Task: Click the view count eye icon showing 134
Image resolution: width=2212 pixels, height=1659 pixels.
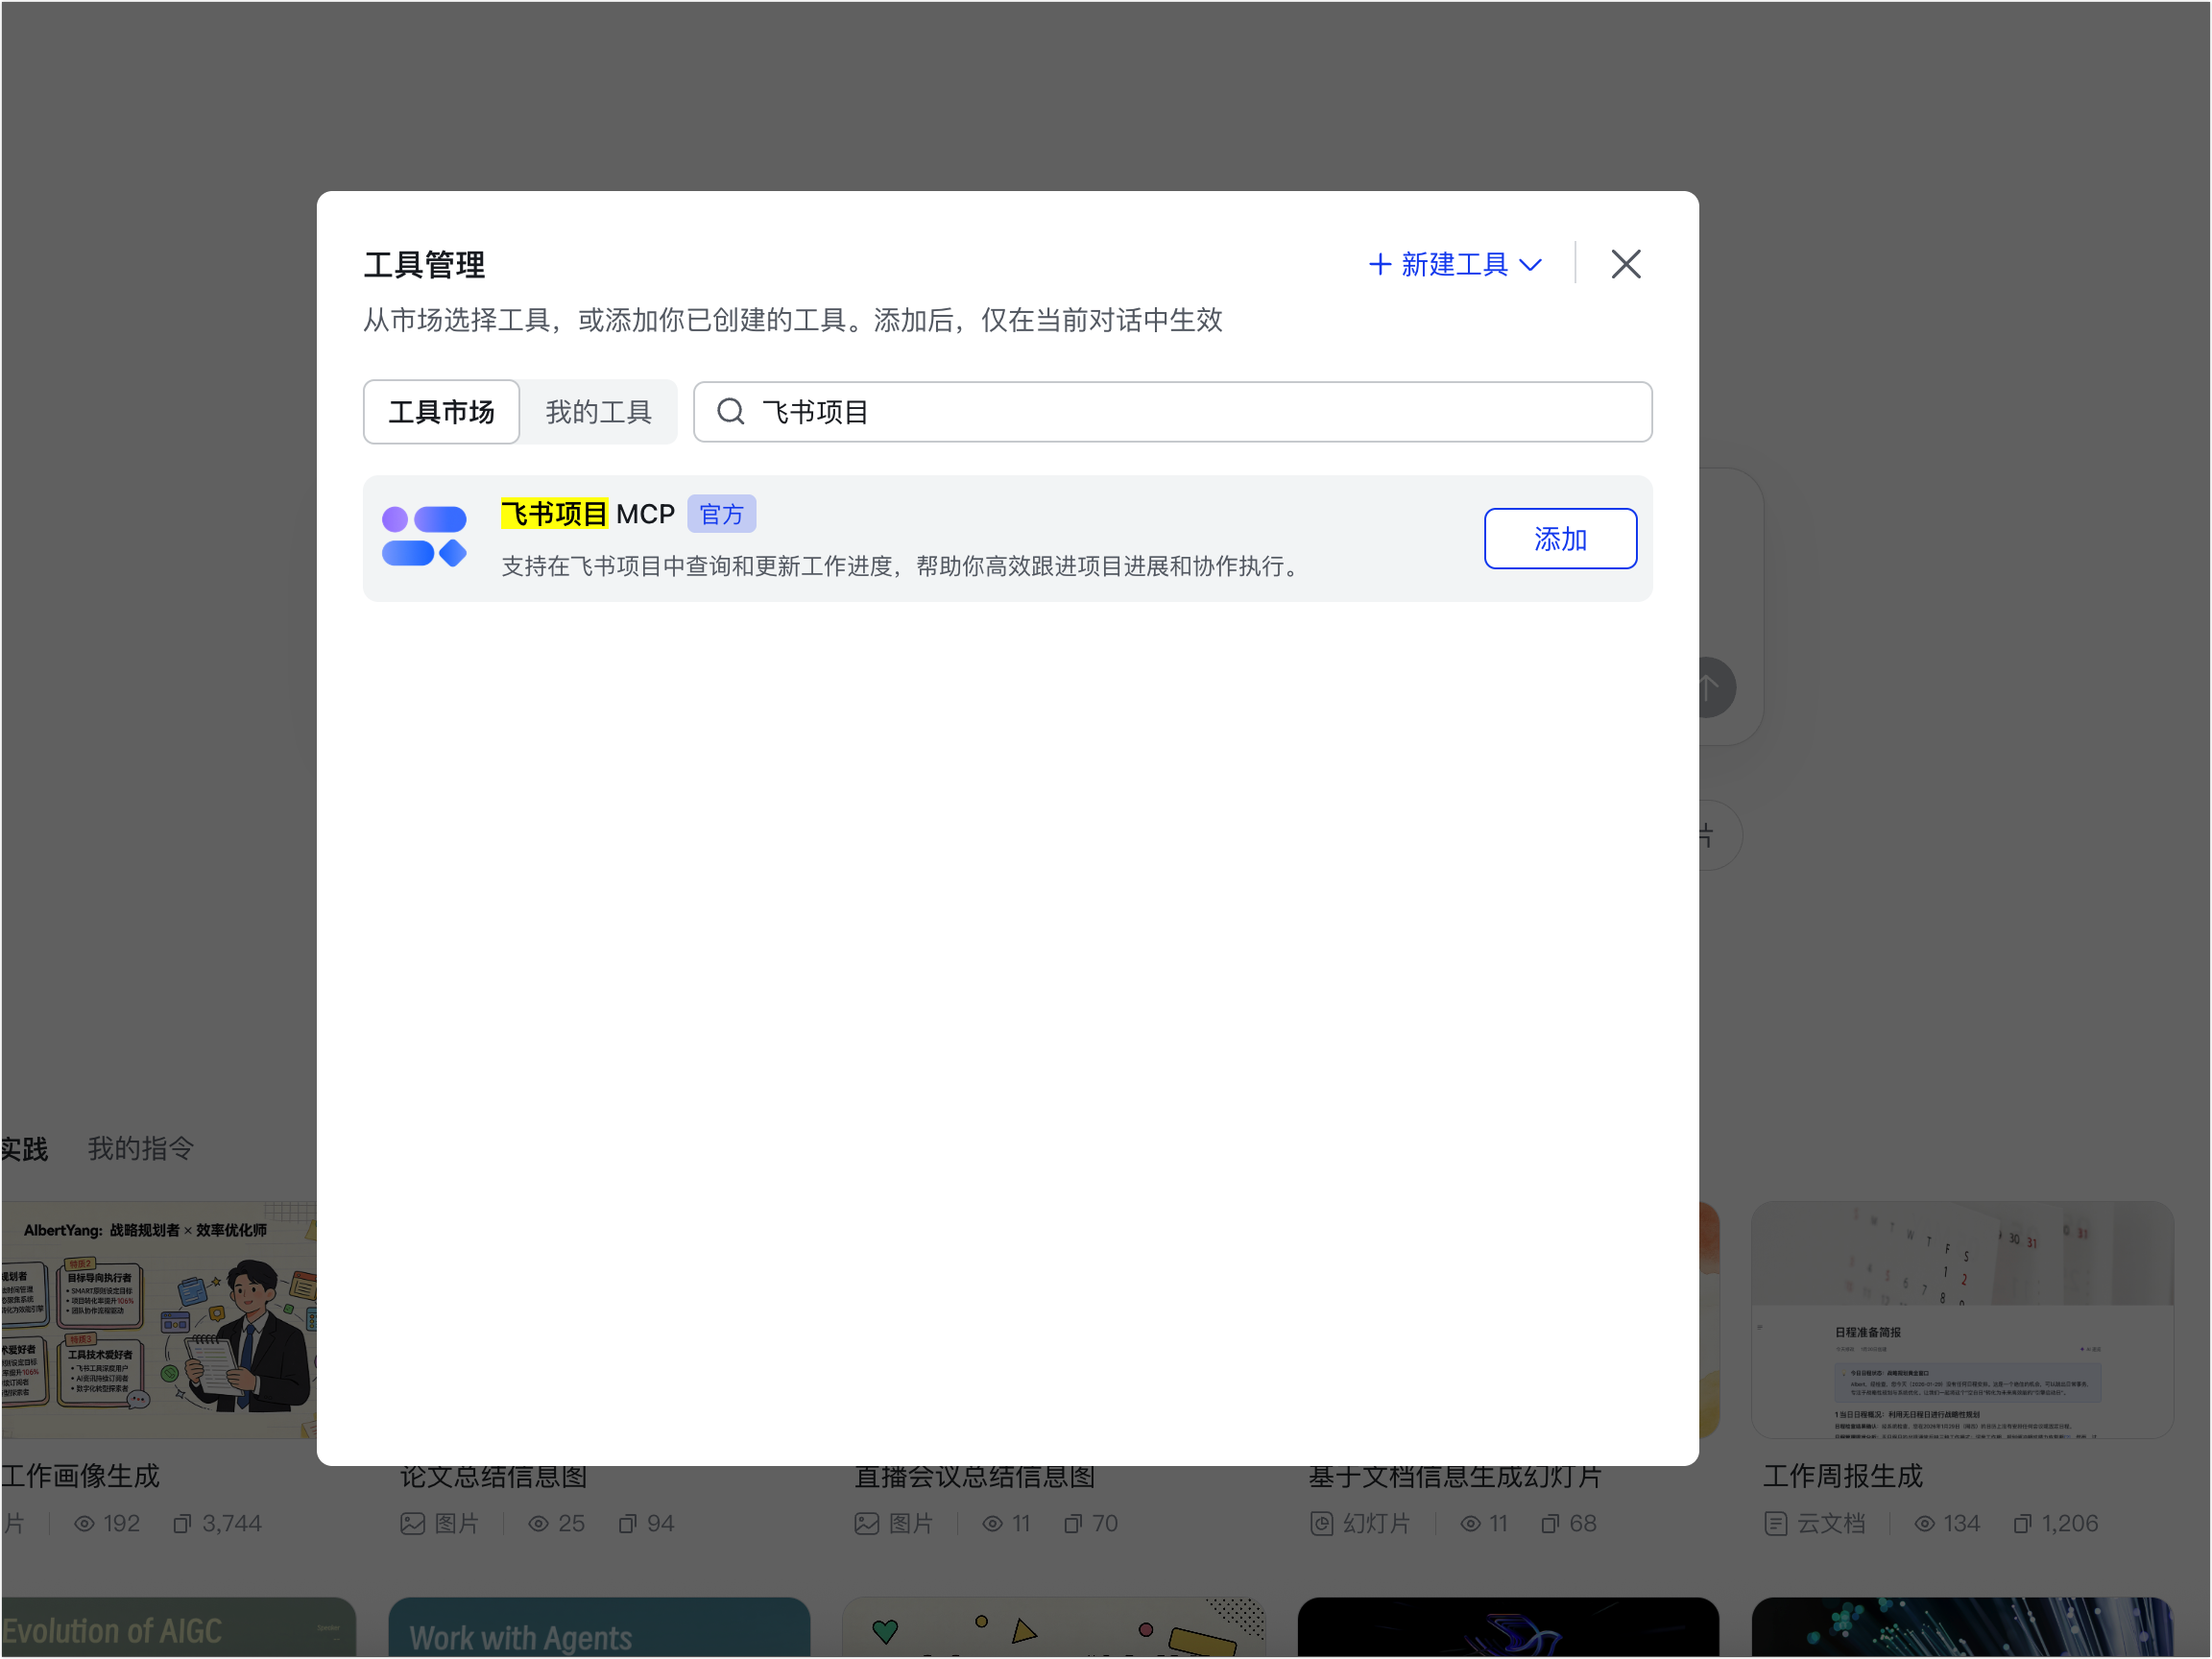Action: coord(1924,1524)
